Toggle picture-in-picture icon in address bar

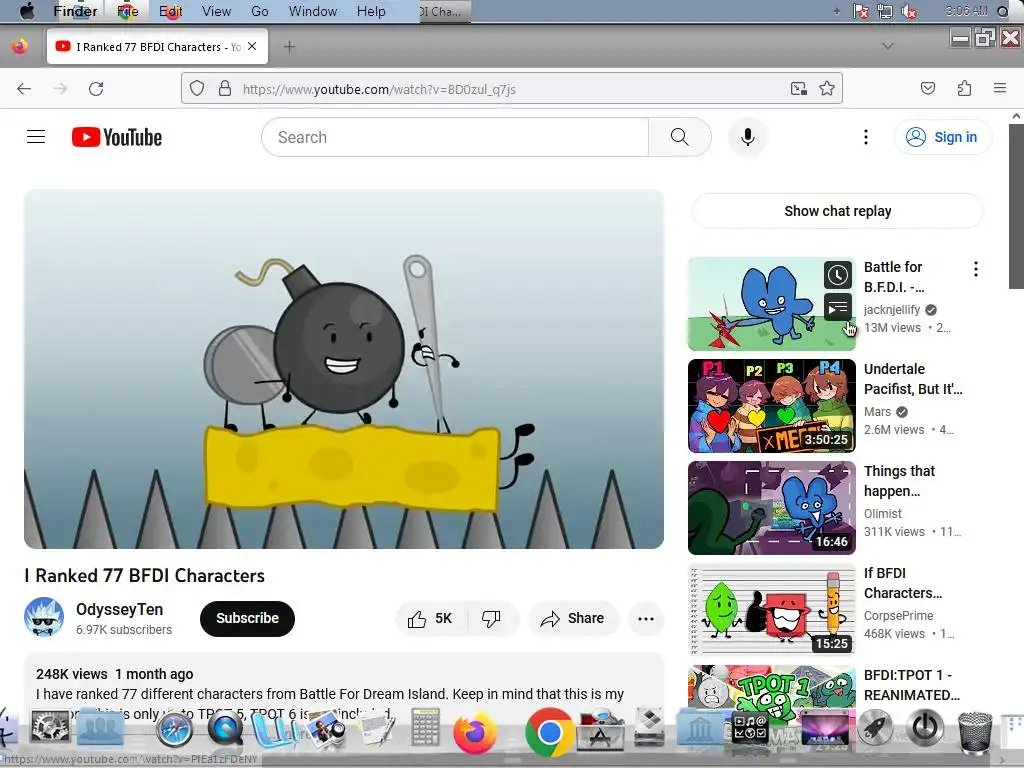(799, 88)
